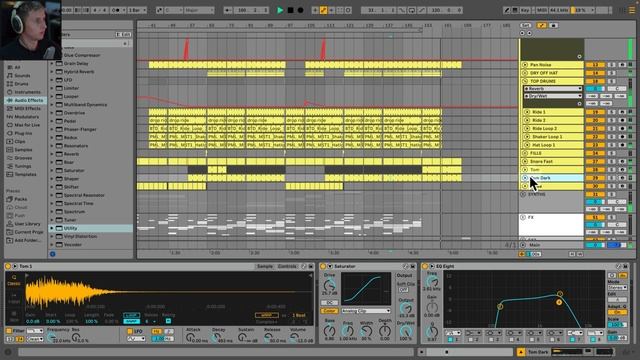Screen dimensions: 640x360
Task: Enable the Filter switch in Tom 1
Action: [9, 331]
